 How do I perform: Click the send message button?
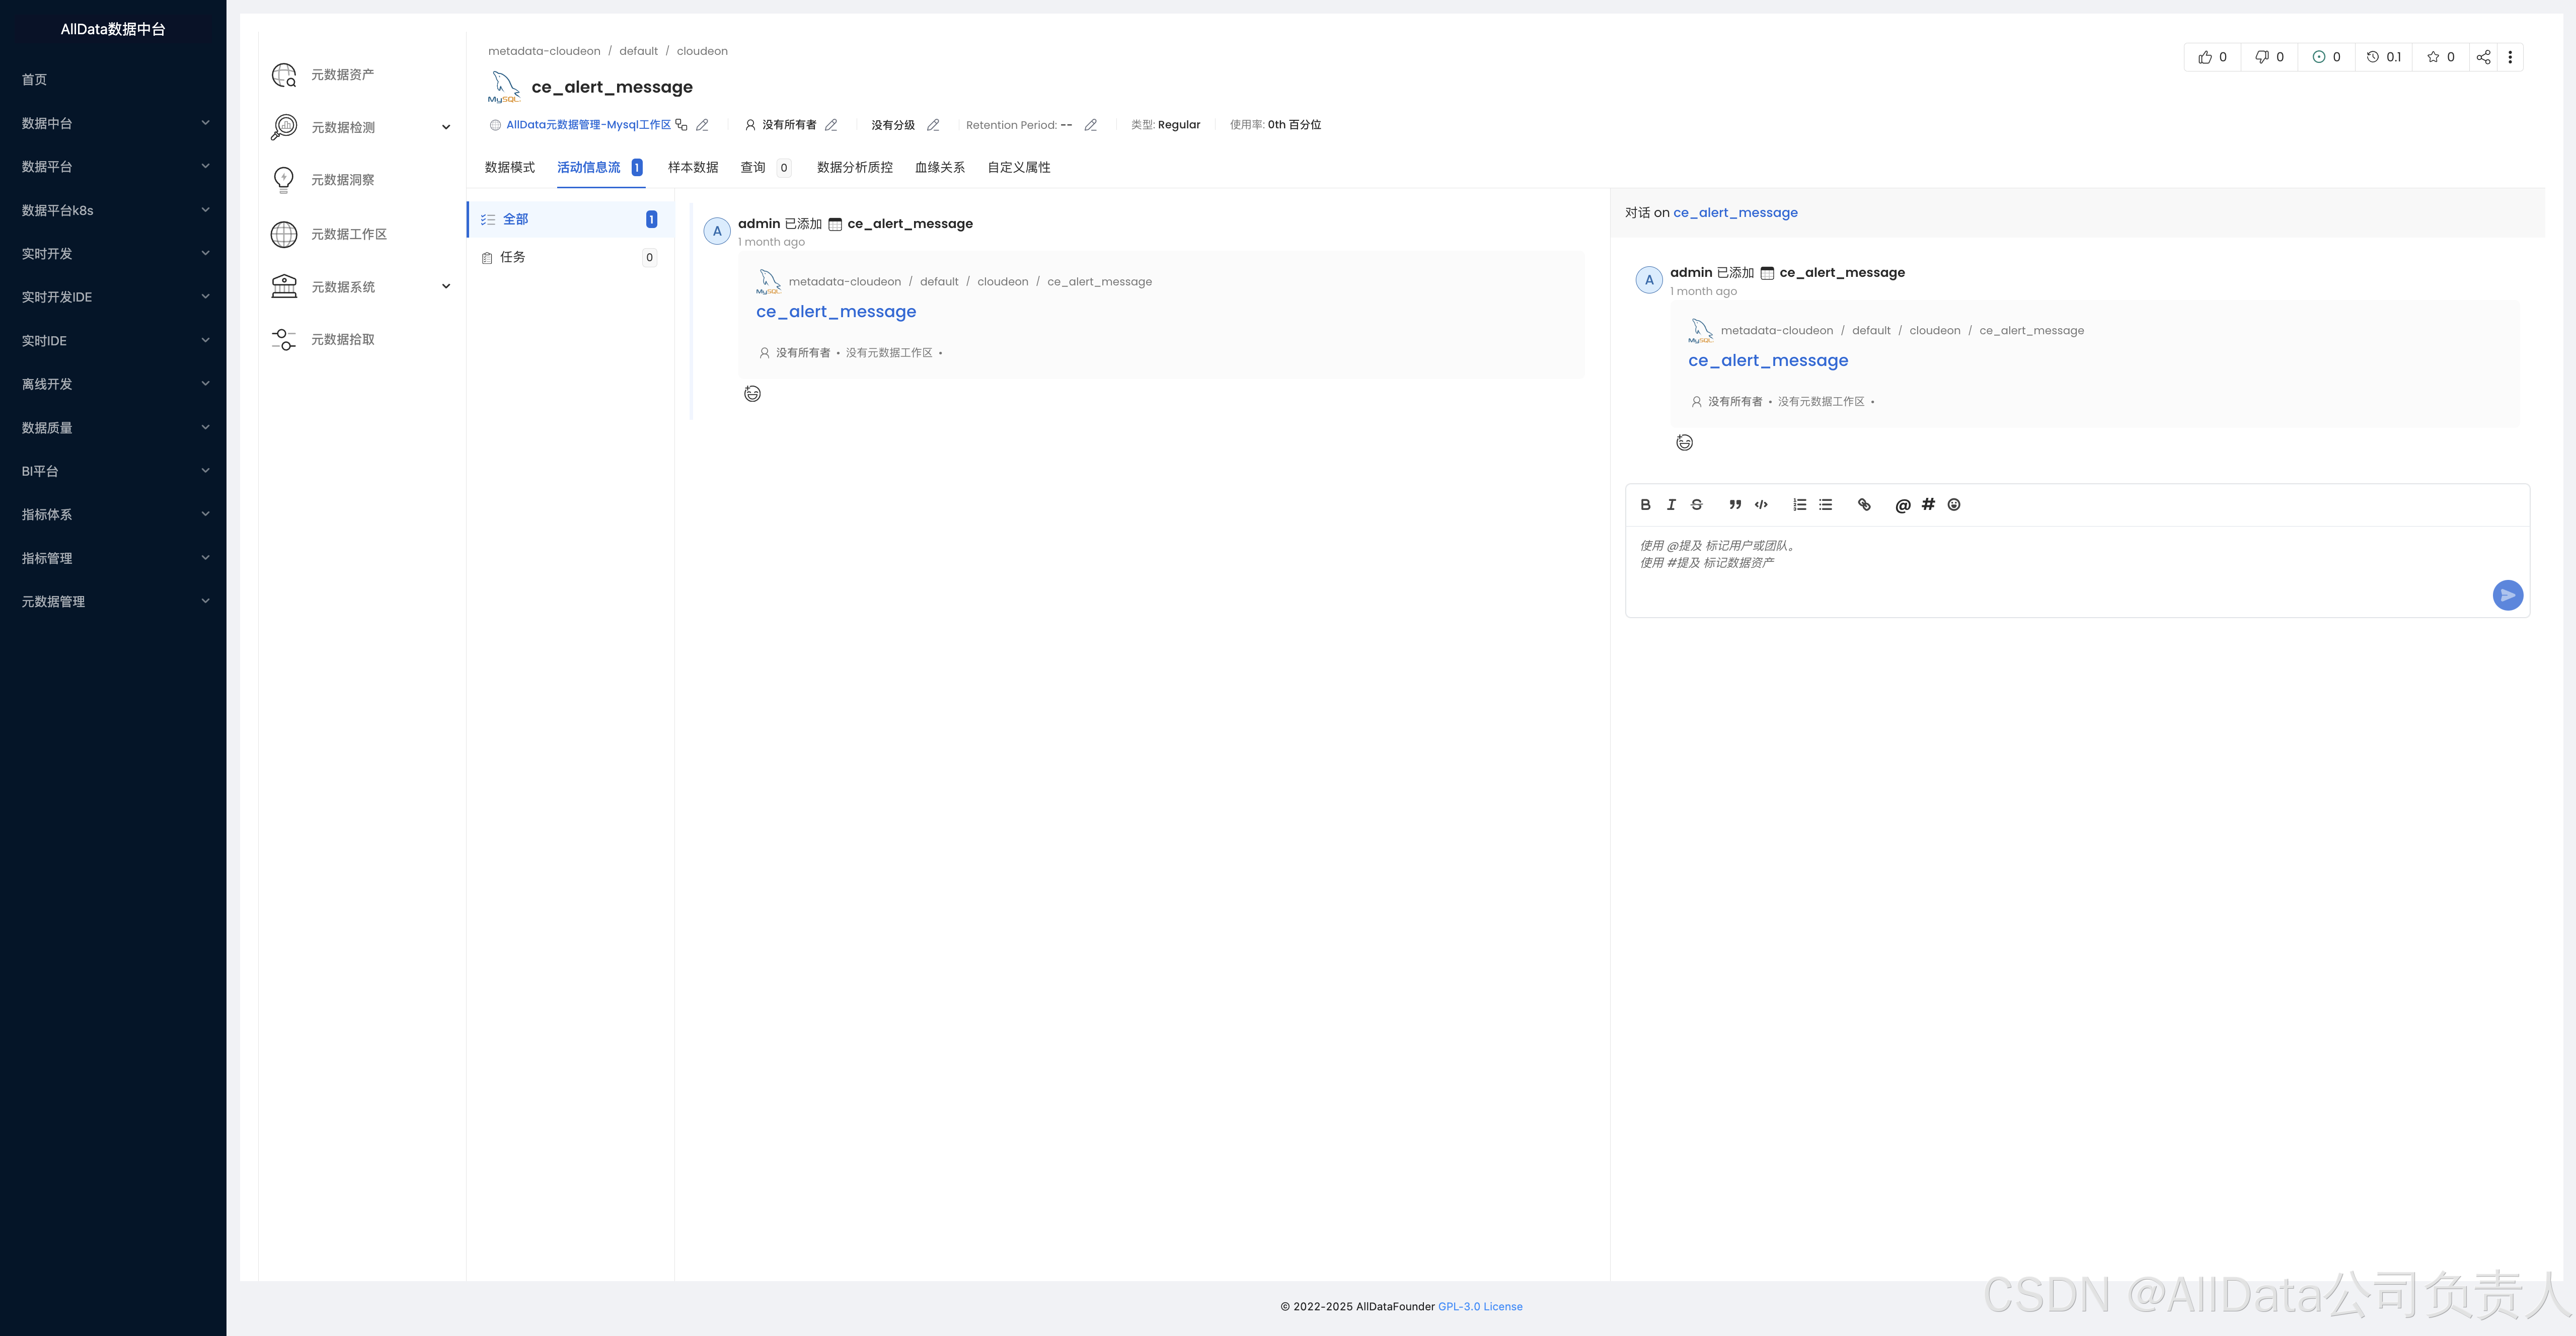2507,595
